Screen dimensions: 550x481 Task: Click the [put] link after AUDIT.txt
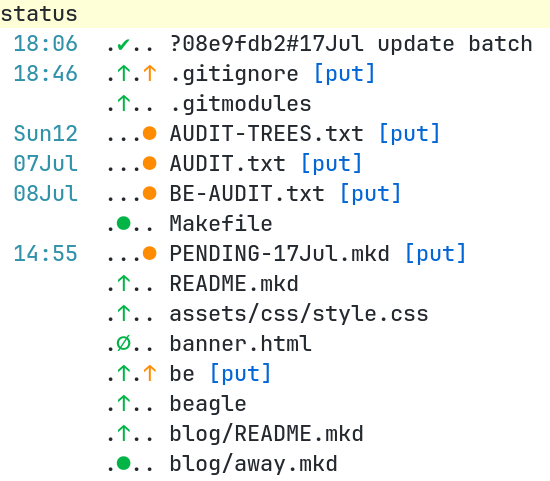[331, 163]
